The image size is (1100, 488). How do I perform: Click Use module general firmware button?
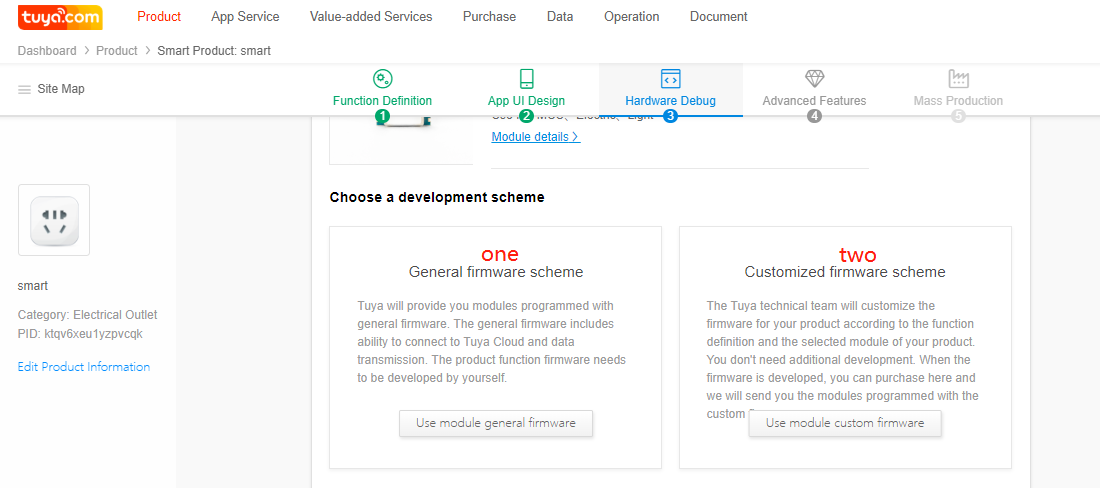tap(496, 423)
